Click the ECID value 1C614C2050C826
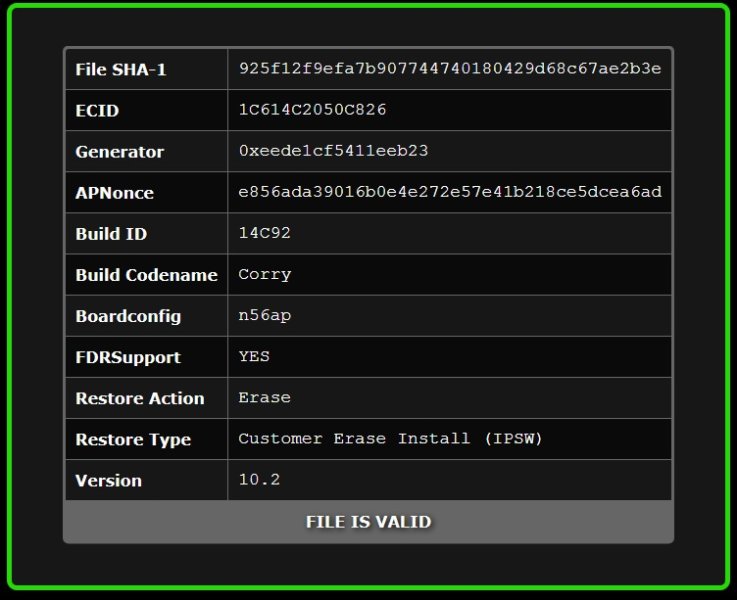The image size is (737, 600). 312,109
